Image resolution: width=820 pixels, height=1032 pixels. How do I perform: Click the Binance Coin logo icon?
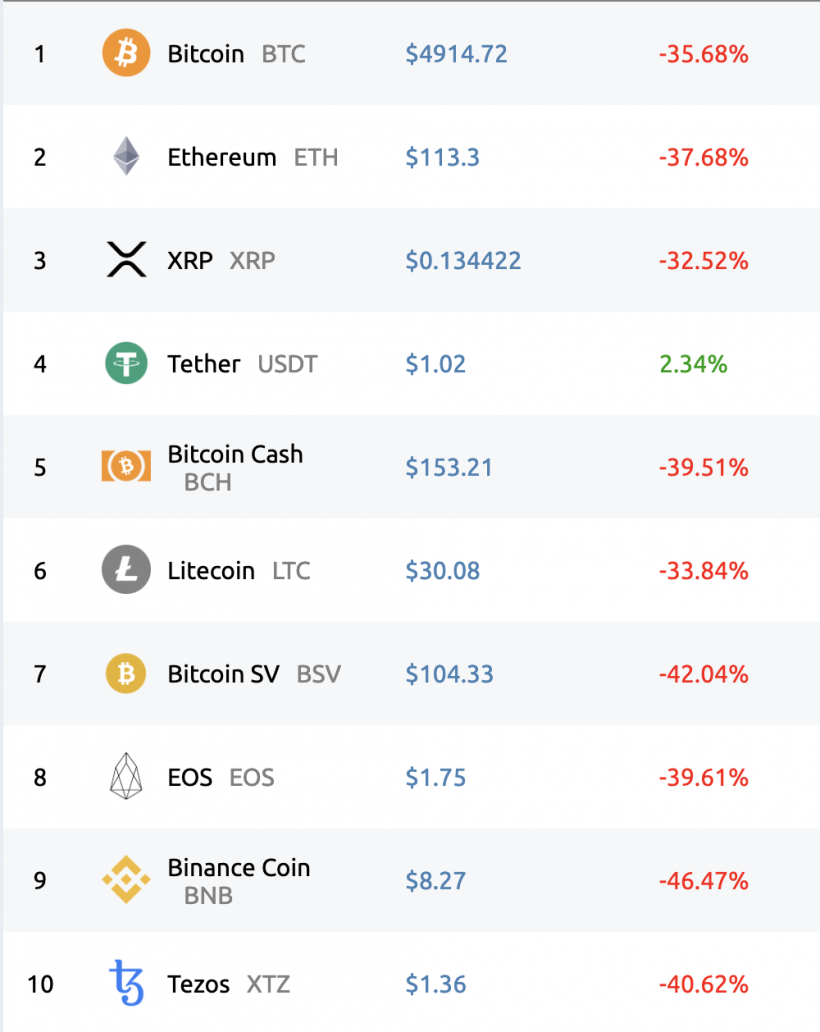coord(126,880)
